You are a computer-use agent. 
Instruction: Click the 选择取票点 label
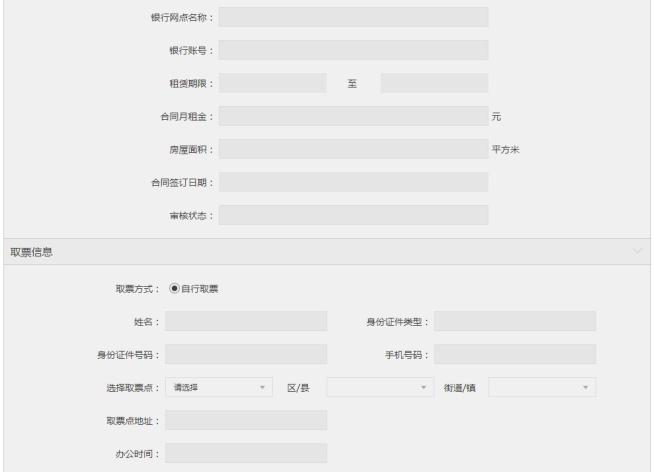point(132,388)
